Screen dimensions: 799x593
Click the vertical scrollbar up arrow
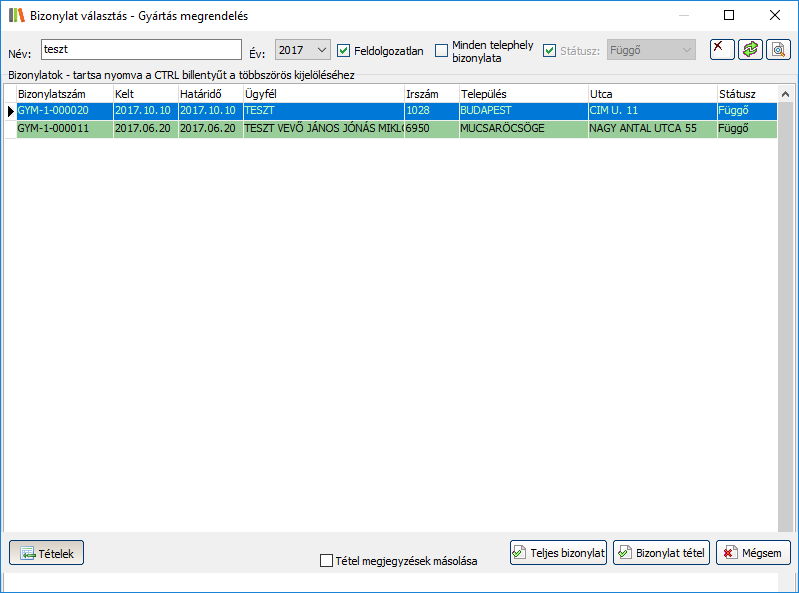coord(785,94)
